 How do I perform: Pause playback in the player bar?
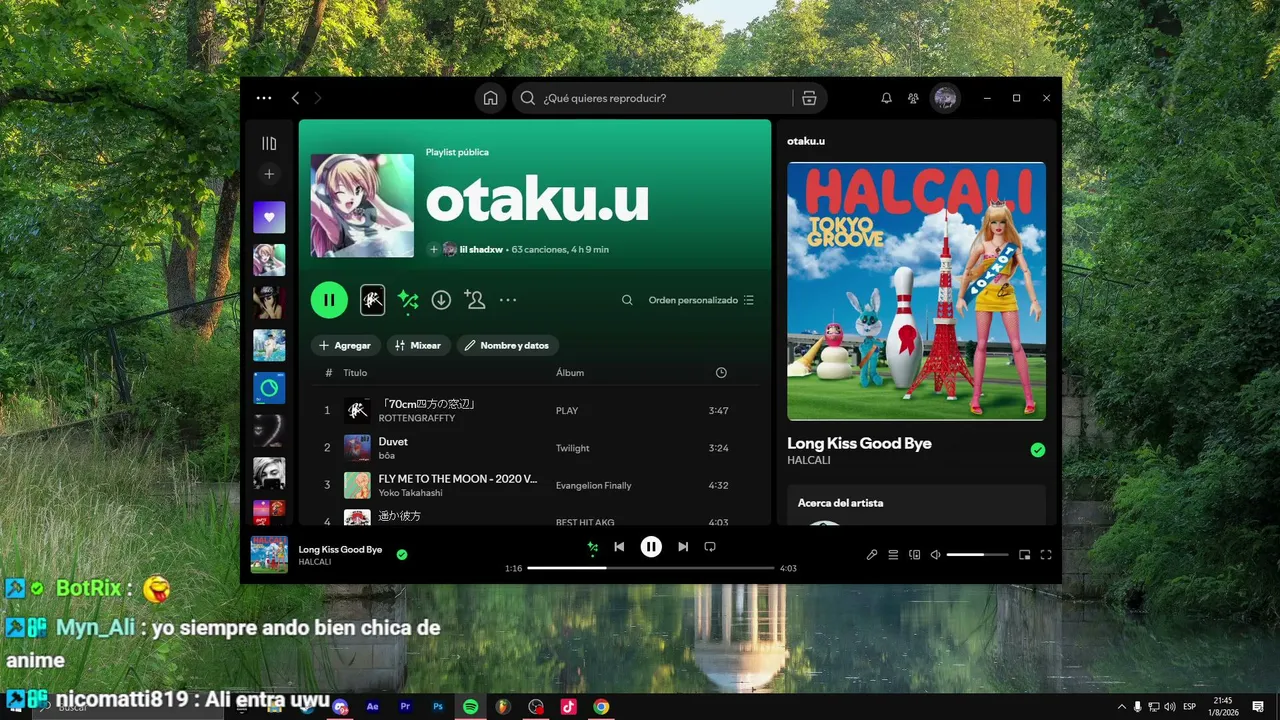[651, 547]
